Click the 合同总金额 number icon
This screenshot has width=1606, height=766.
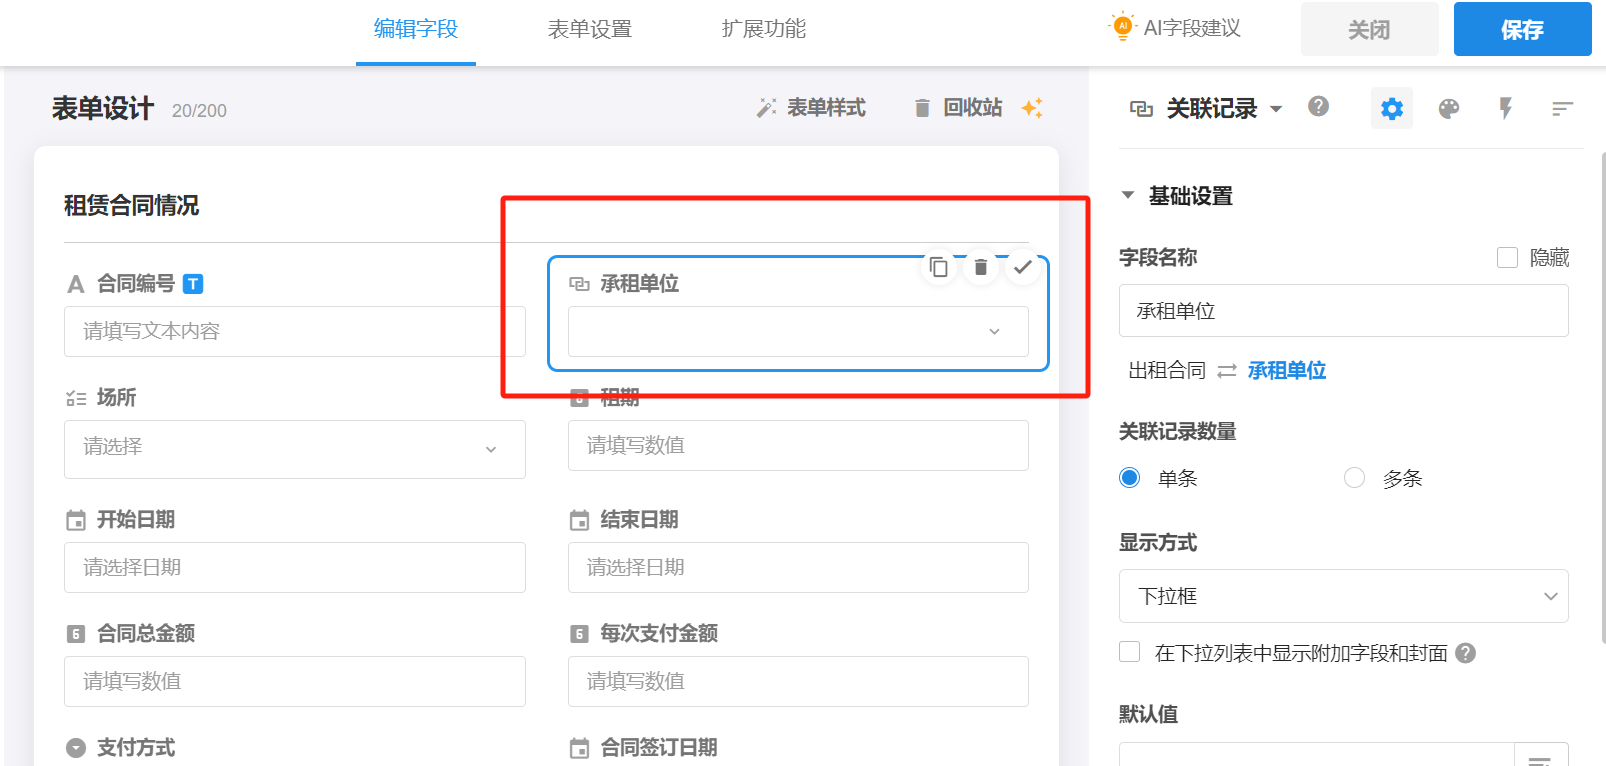pyautogui.click(x=76, y=634)
